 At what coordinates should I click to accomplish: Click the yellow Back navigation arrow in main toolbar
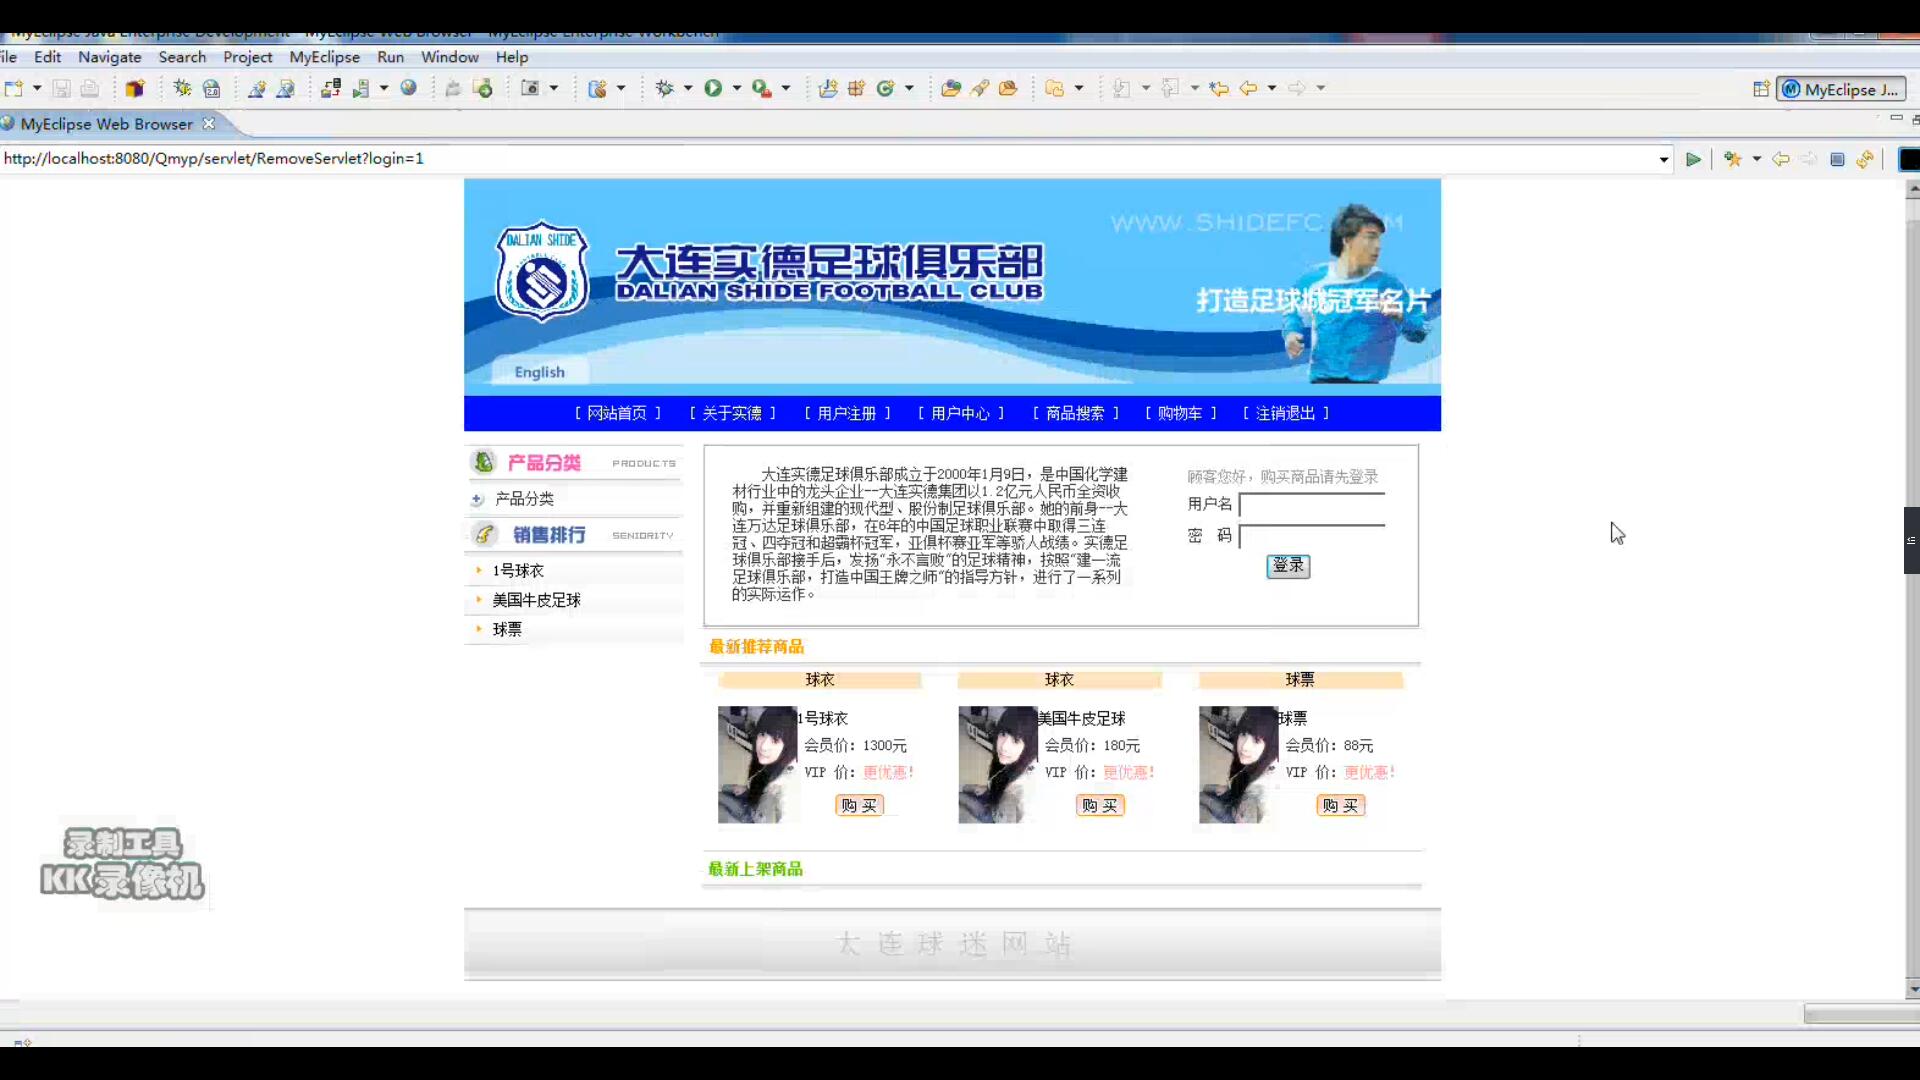(x=1248, y=88)
